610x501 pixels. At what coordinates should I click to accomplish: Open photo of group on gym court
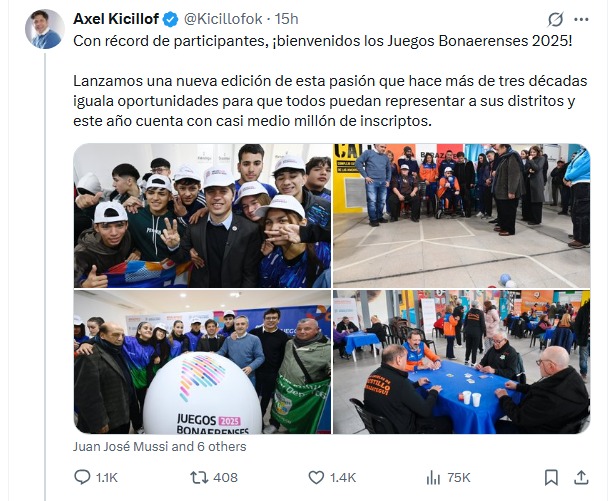[461, 215]
